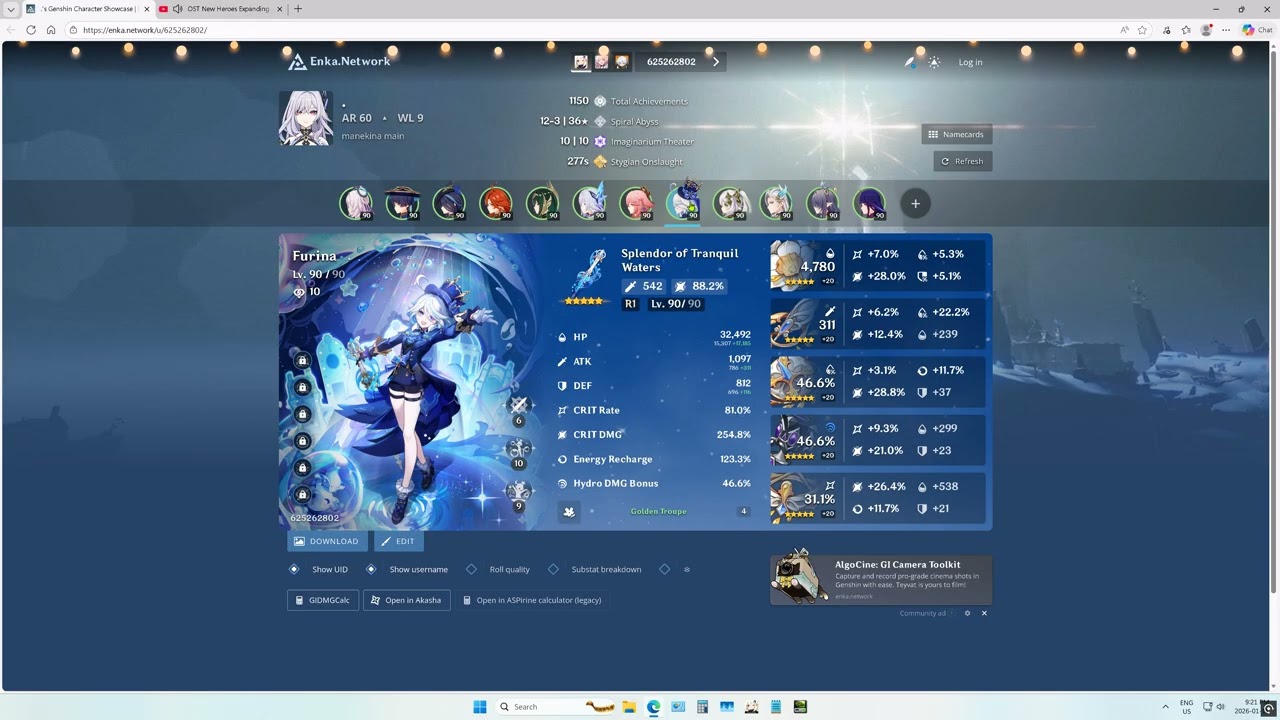Click the HP stat icon

click(x=562, y=337)
